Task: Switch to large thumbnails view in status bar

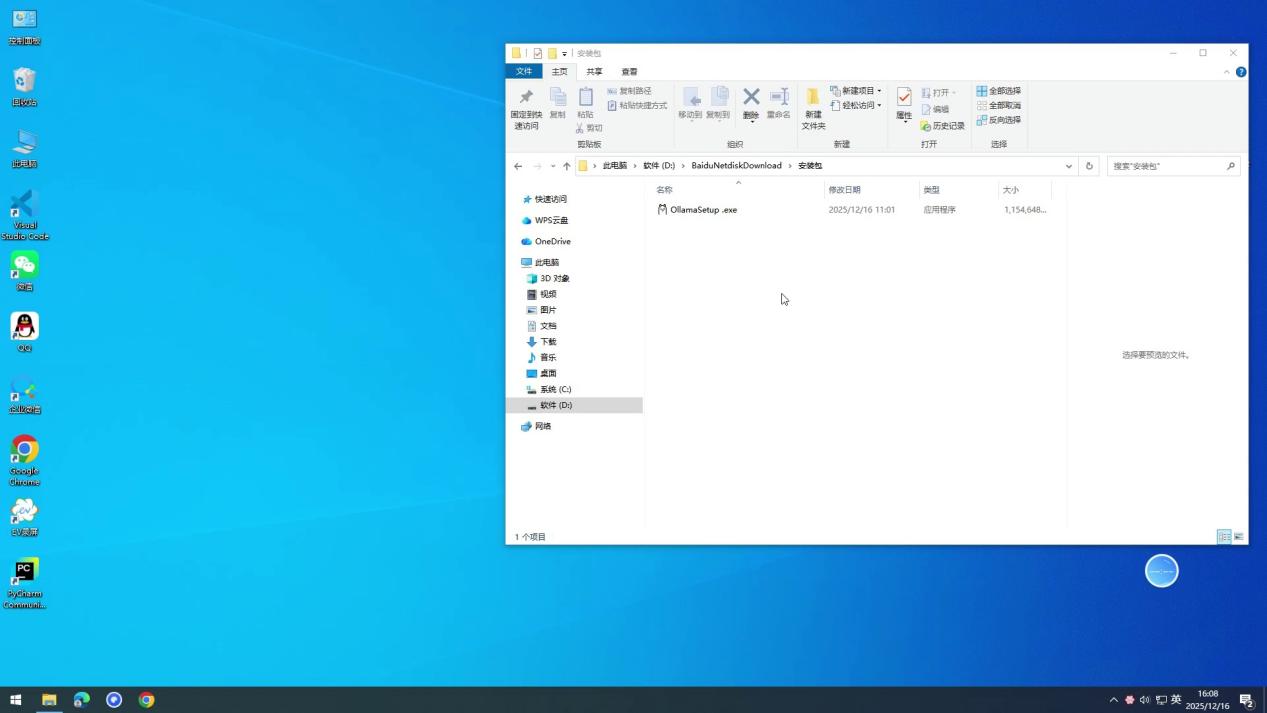Action: [x=1239, y=537]
